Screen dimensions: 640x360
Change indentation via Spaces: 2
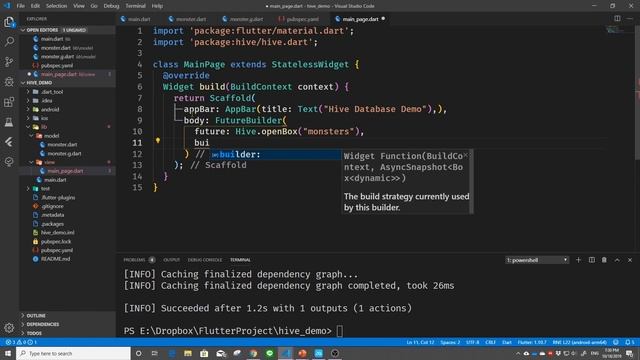tap(450, 342)
